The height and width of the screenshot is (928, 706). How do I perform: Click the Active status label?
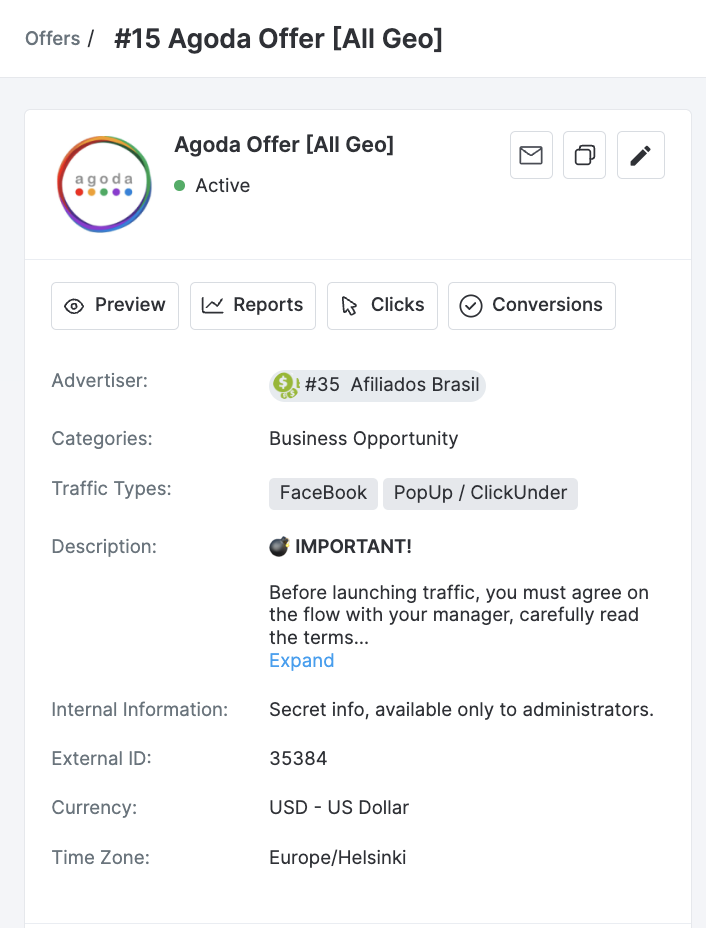(x=223, y=186)
